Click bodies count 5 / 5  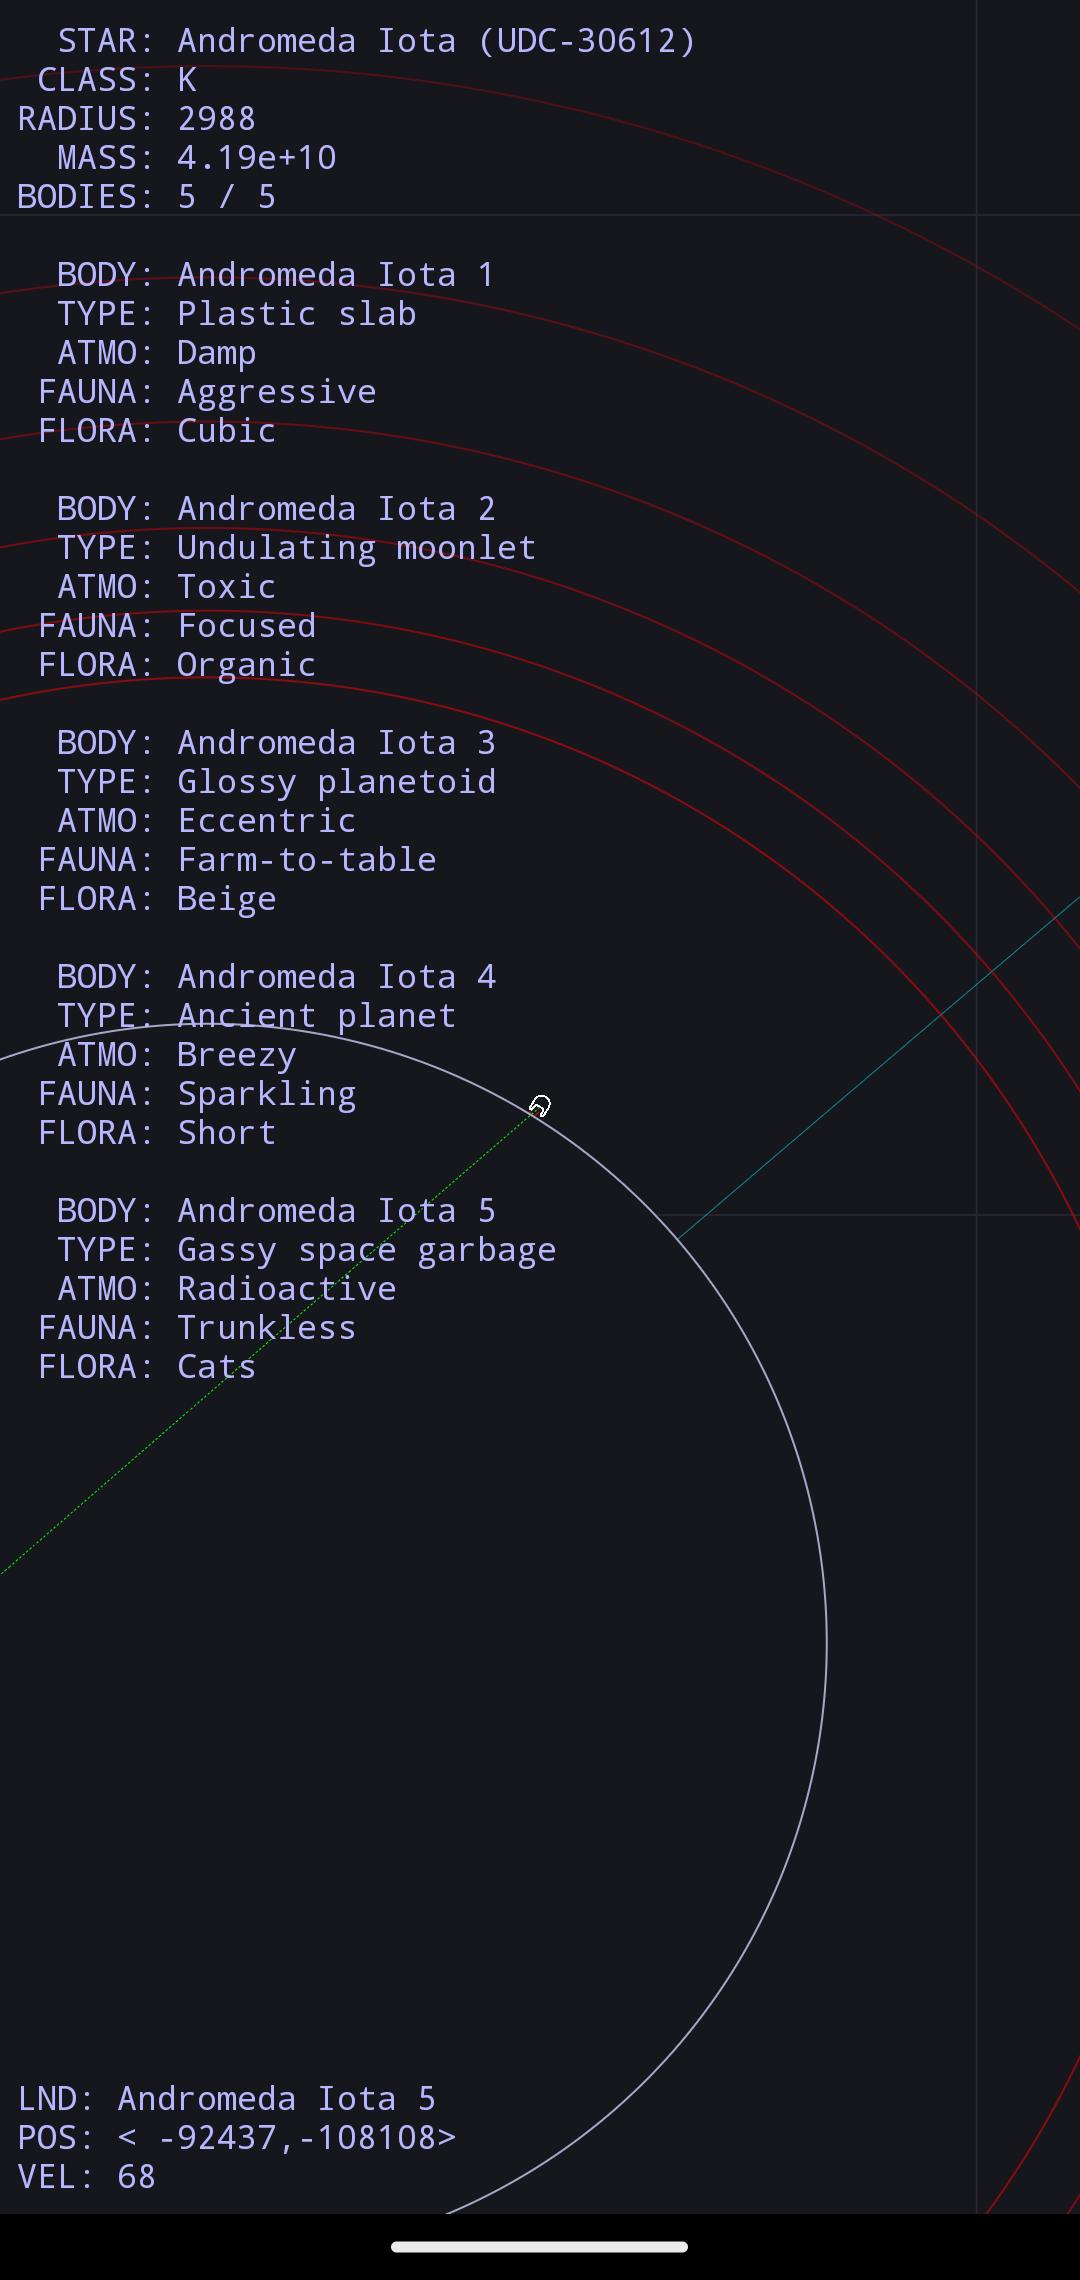(227, 197)
